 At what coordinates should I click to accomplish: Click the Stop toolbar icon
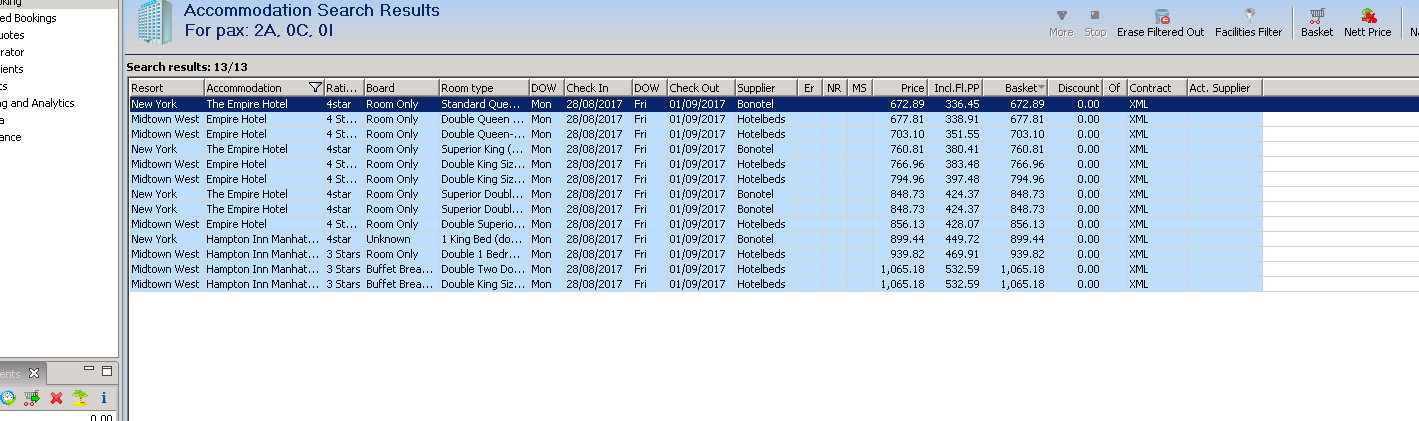point(1095,15)
